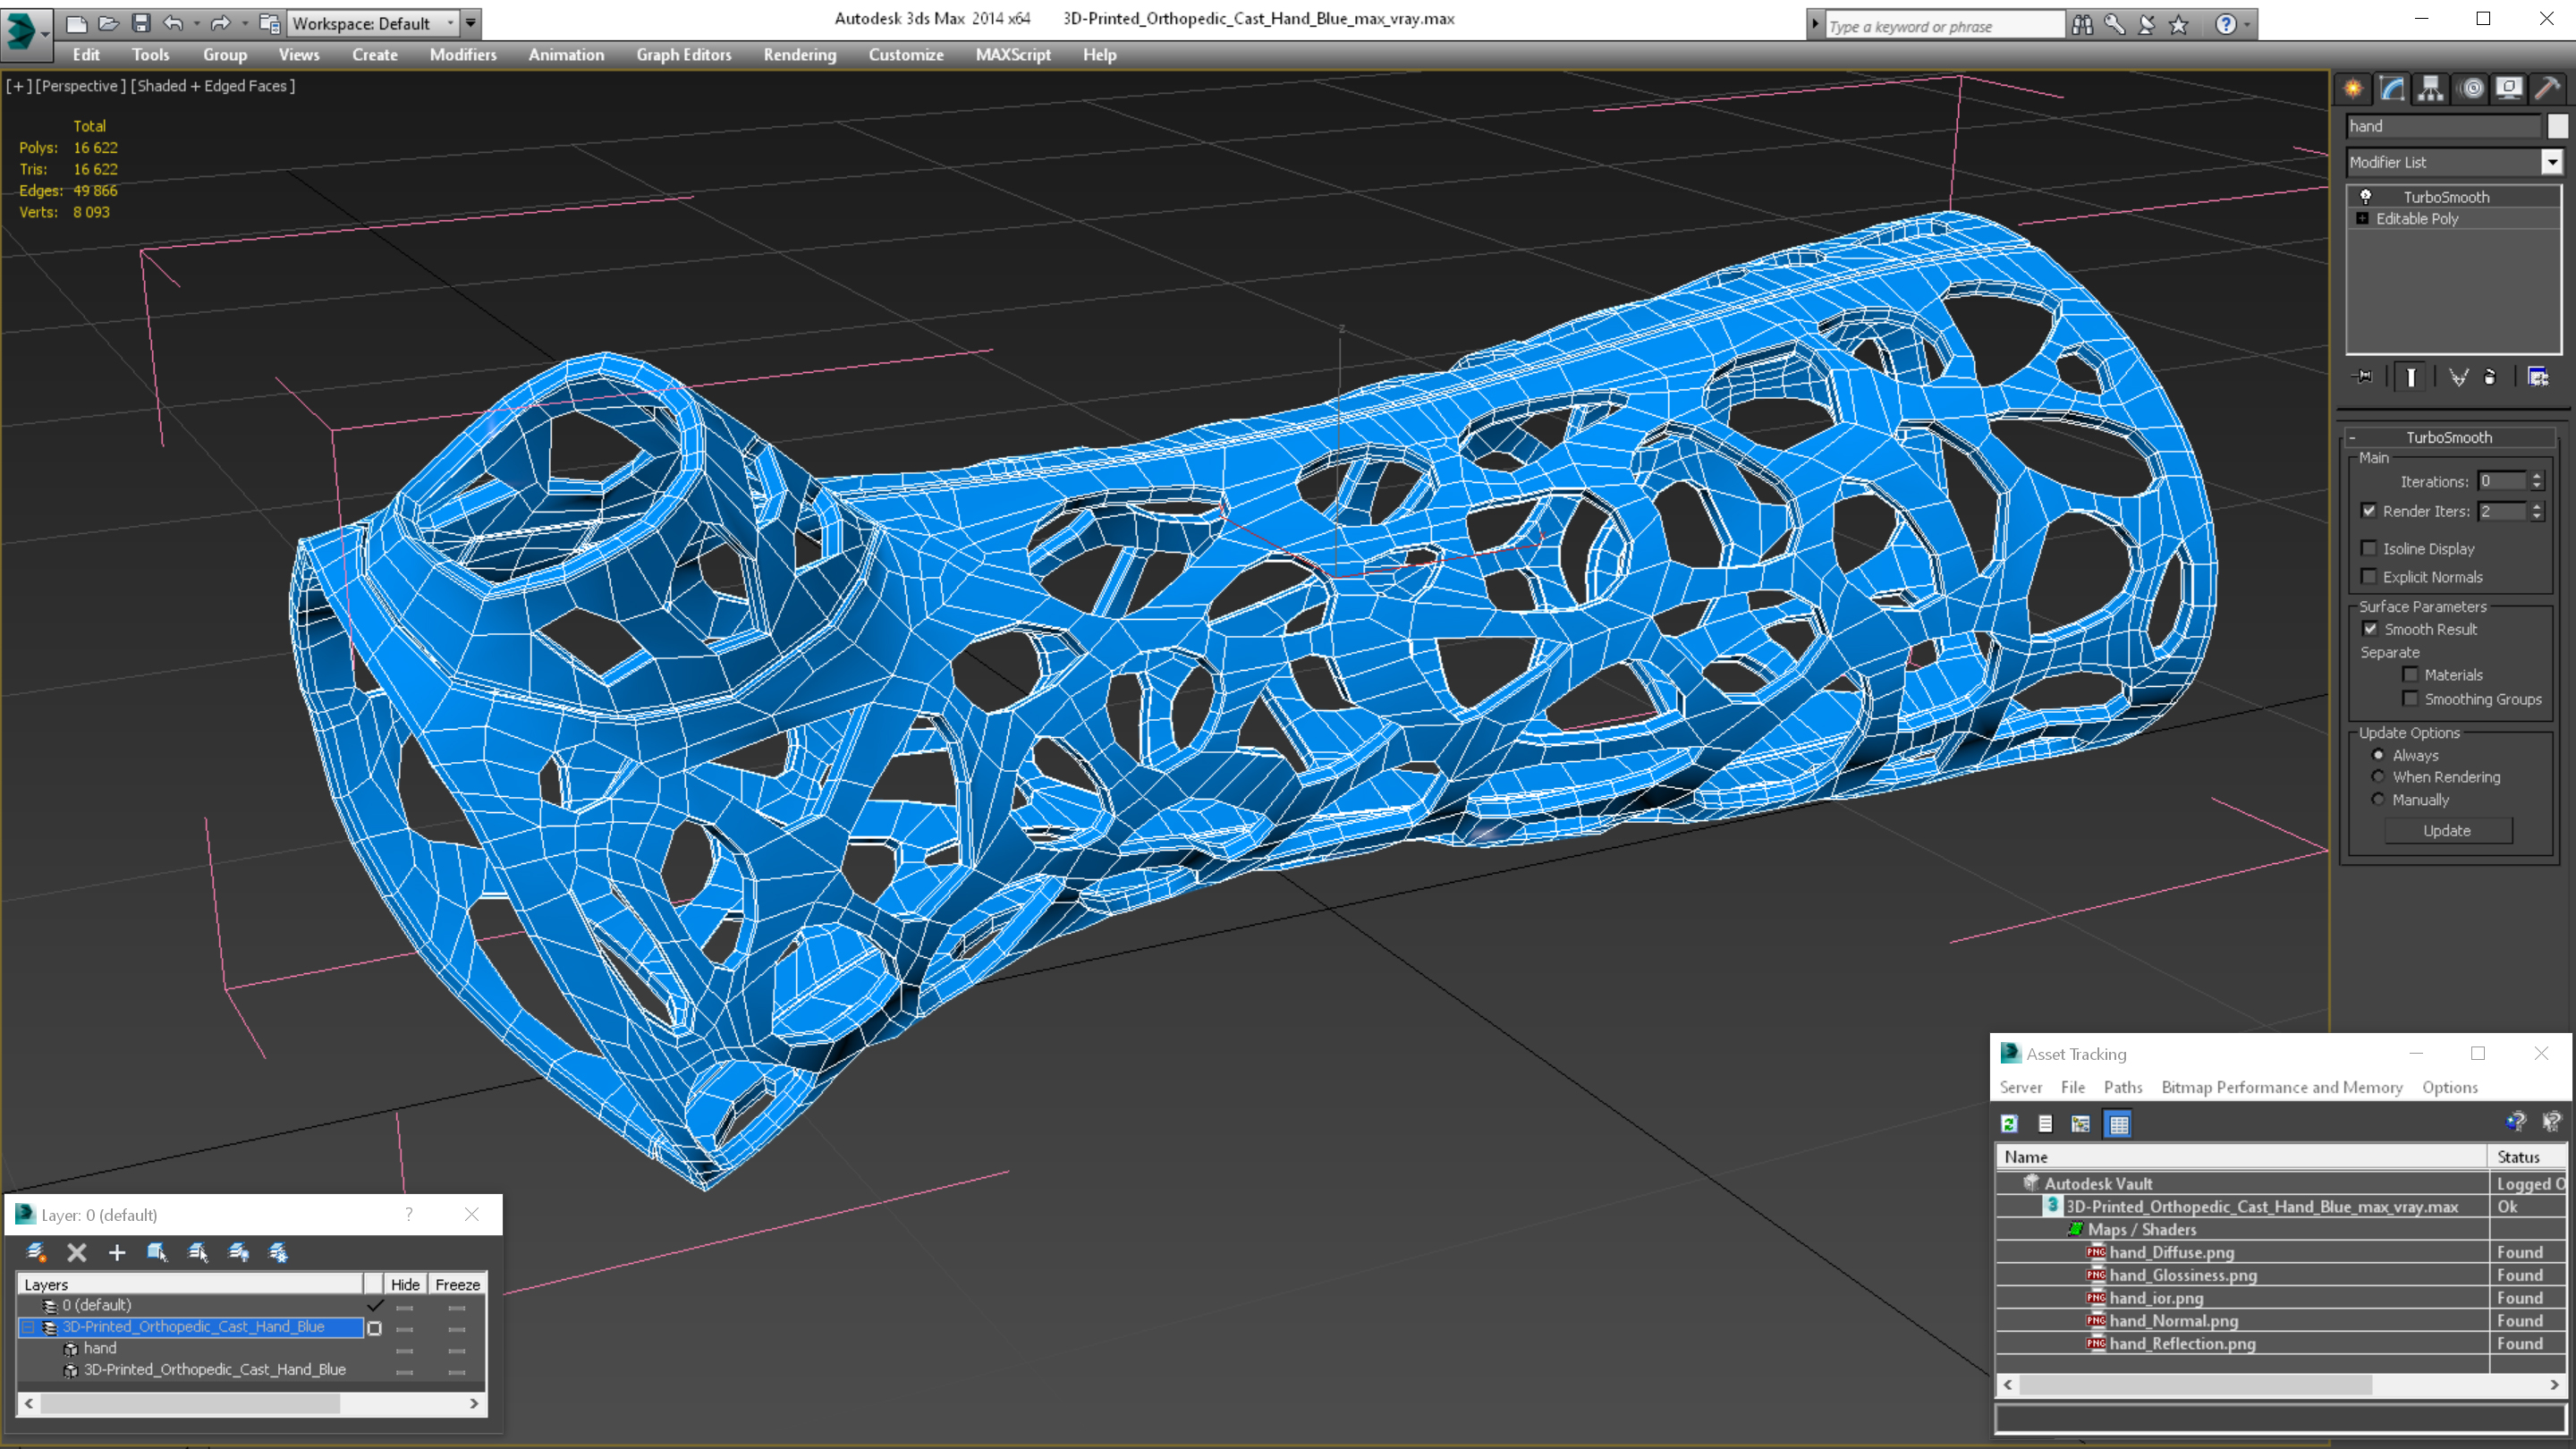This screenshot has width=2576, height=1449.
Task: Open the Utilities hammer tab
Action: point(2548,88)
